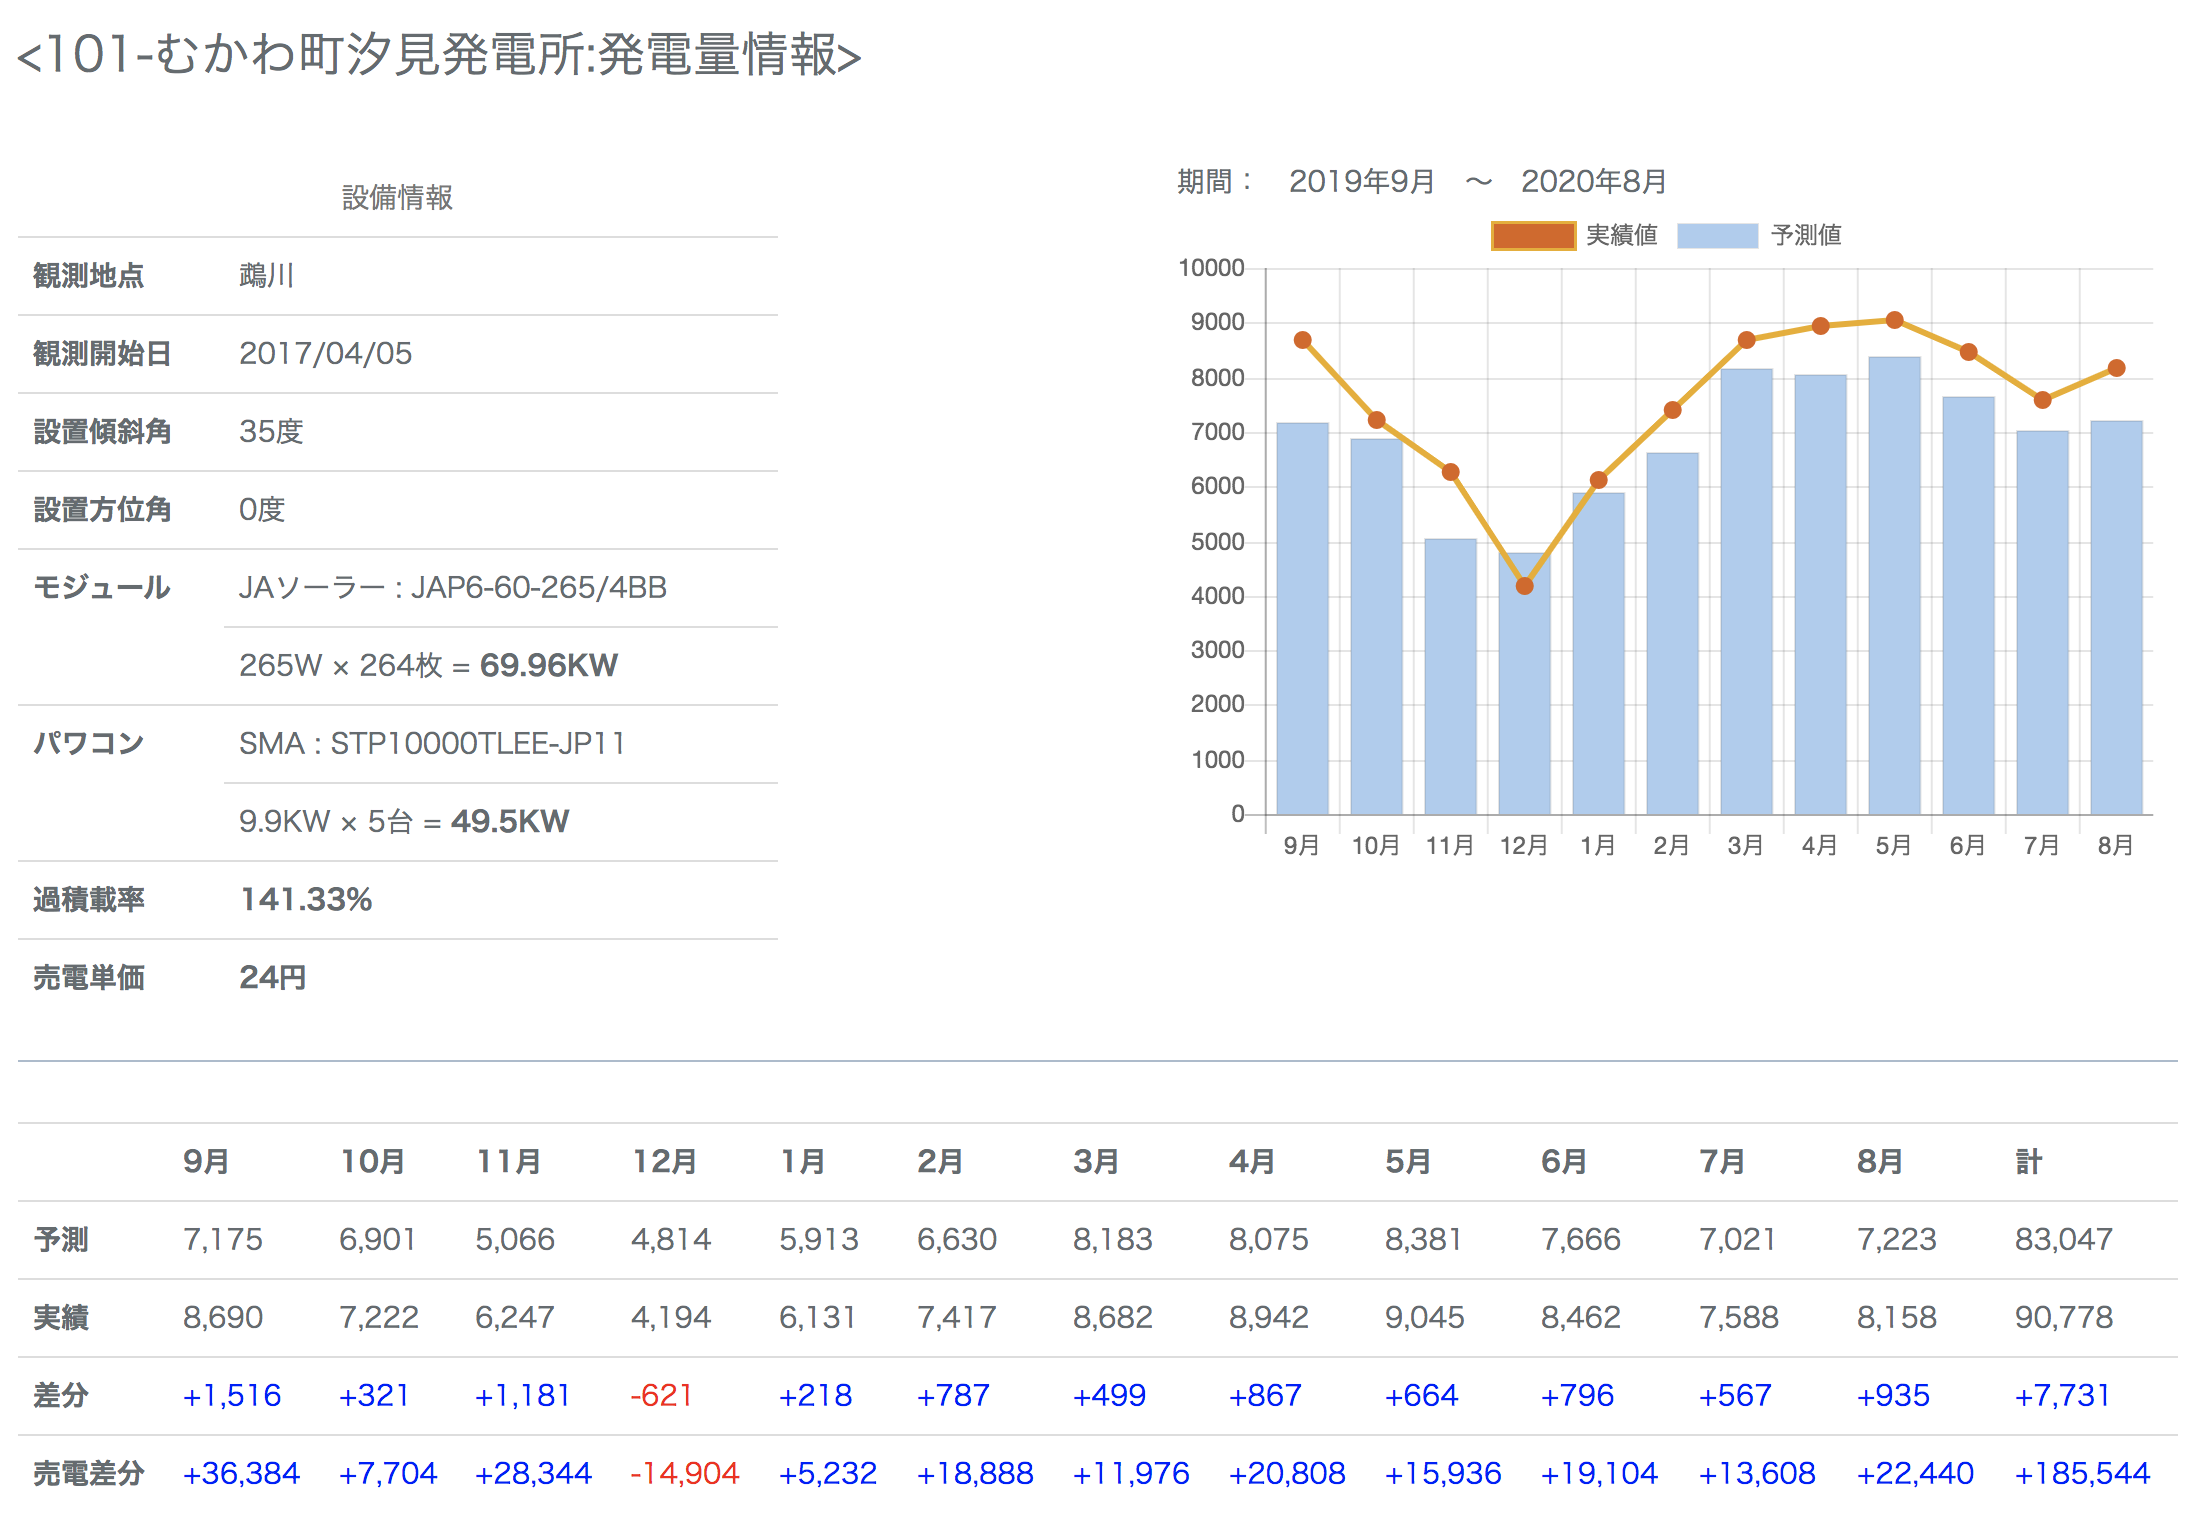Screen dimensions: 2208x1538
Task: Click the +185,544 total revenue difference
Action: 2081,1474
